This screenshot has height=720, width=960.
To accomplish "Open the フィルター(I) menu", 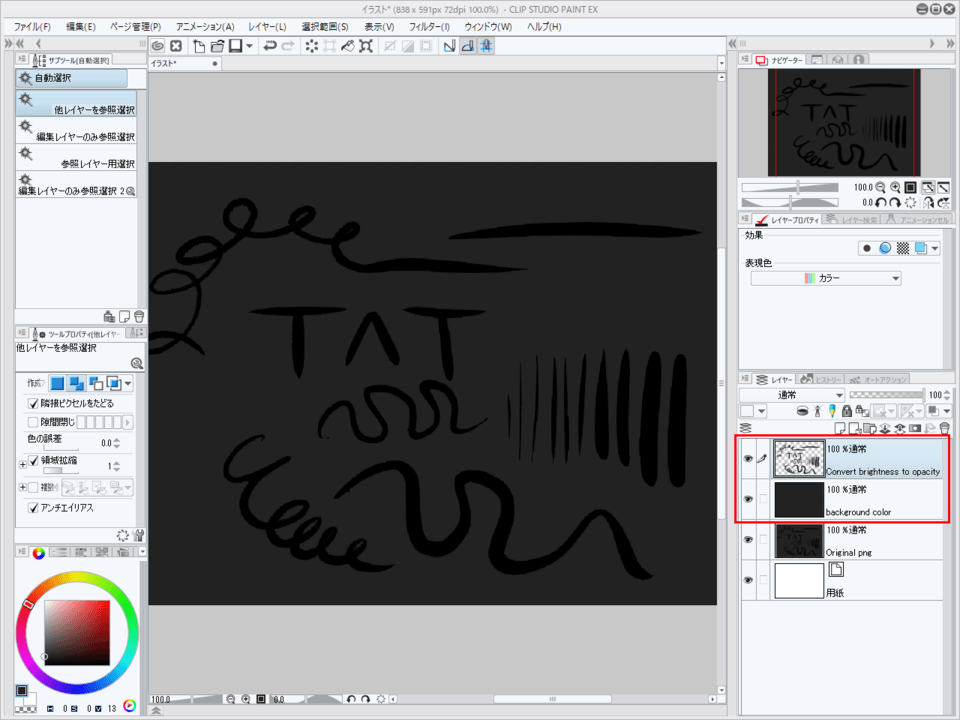I will [432, 26].
